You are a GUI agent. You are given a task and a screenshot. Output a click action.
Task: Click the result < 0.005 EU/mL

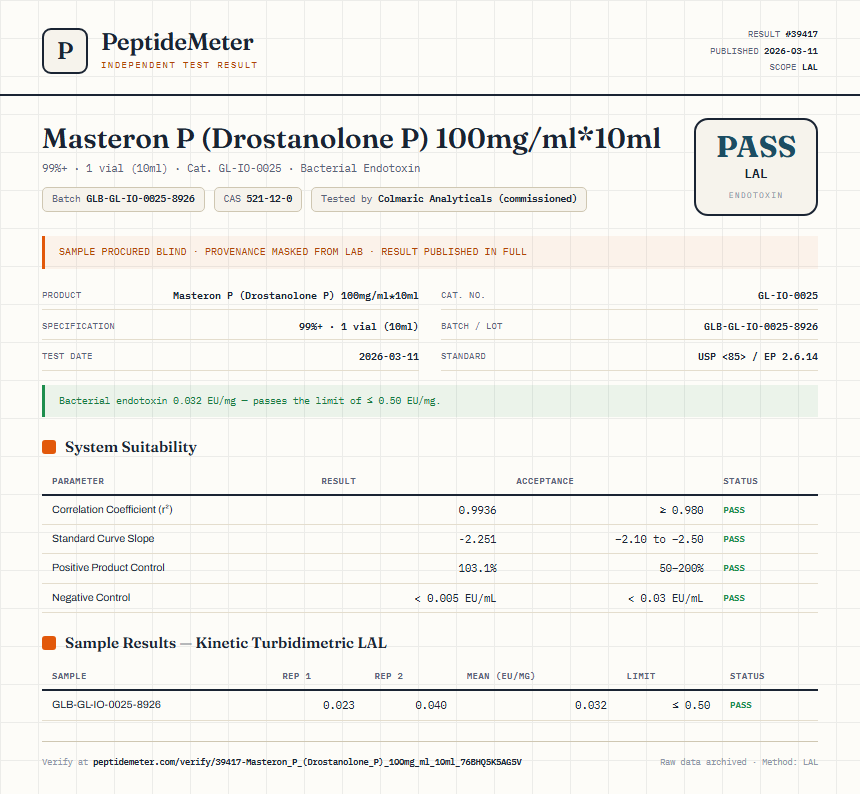coord(455,598)
